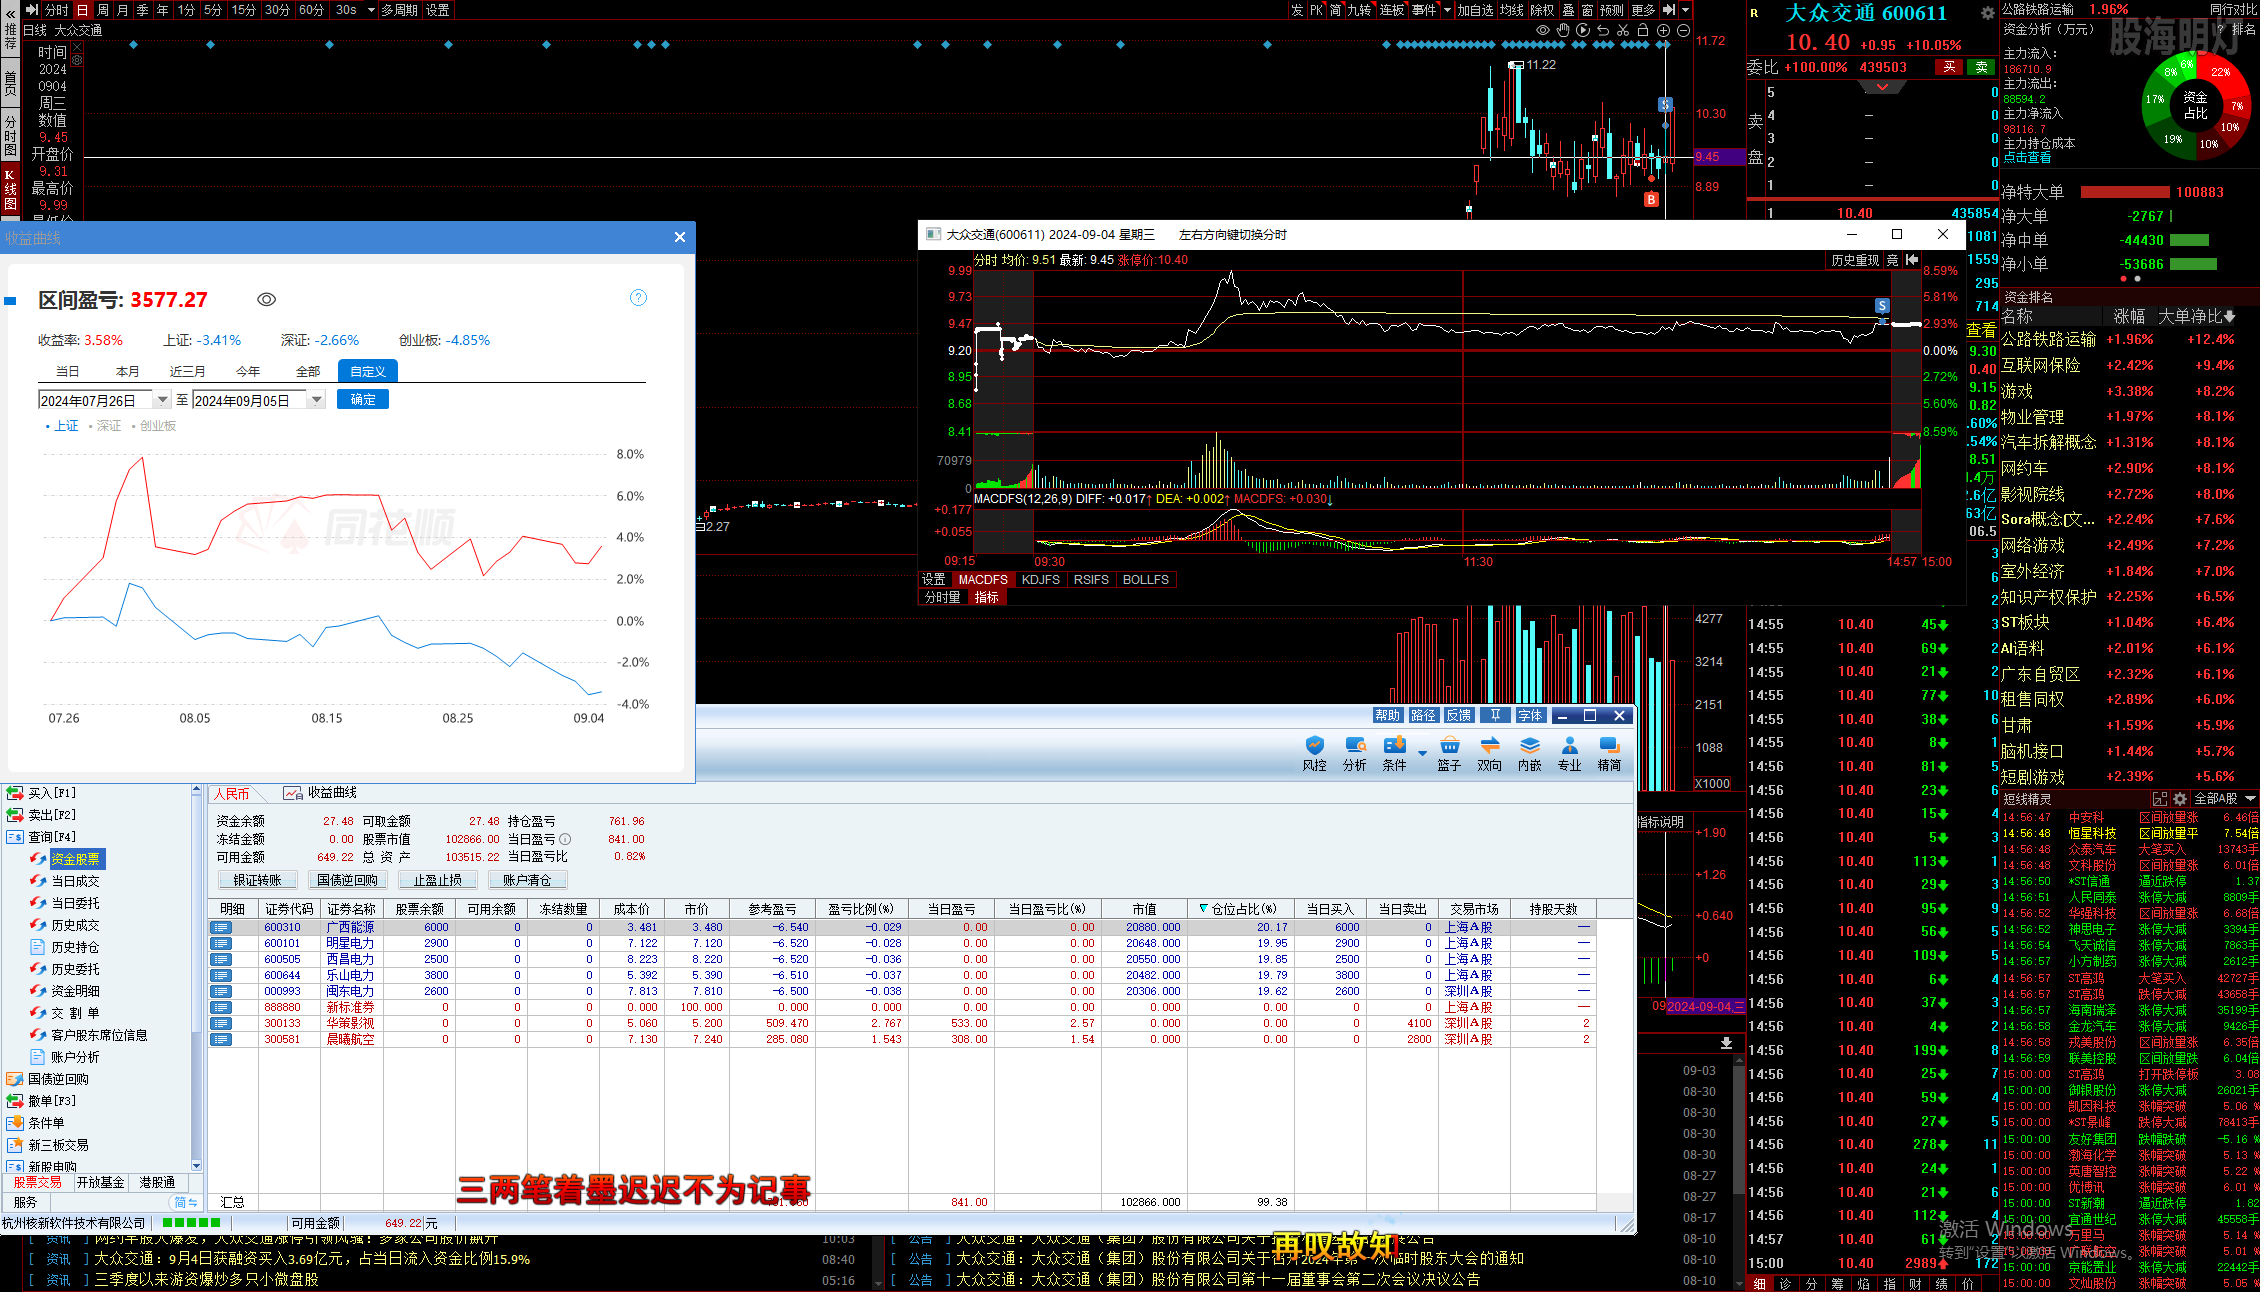The image size is (2260, 1292).
Task: Open the 华策影视 detail icon in 明细 column
Action: [221, 1023]
